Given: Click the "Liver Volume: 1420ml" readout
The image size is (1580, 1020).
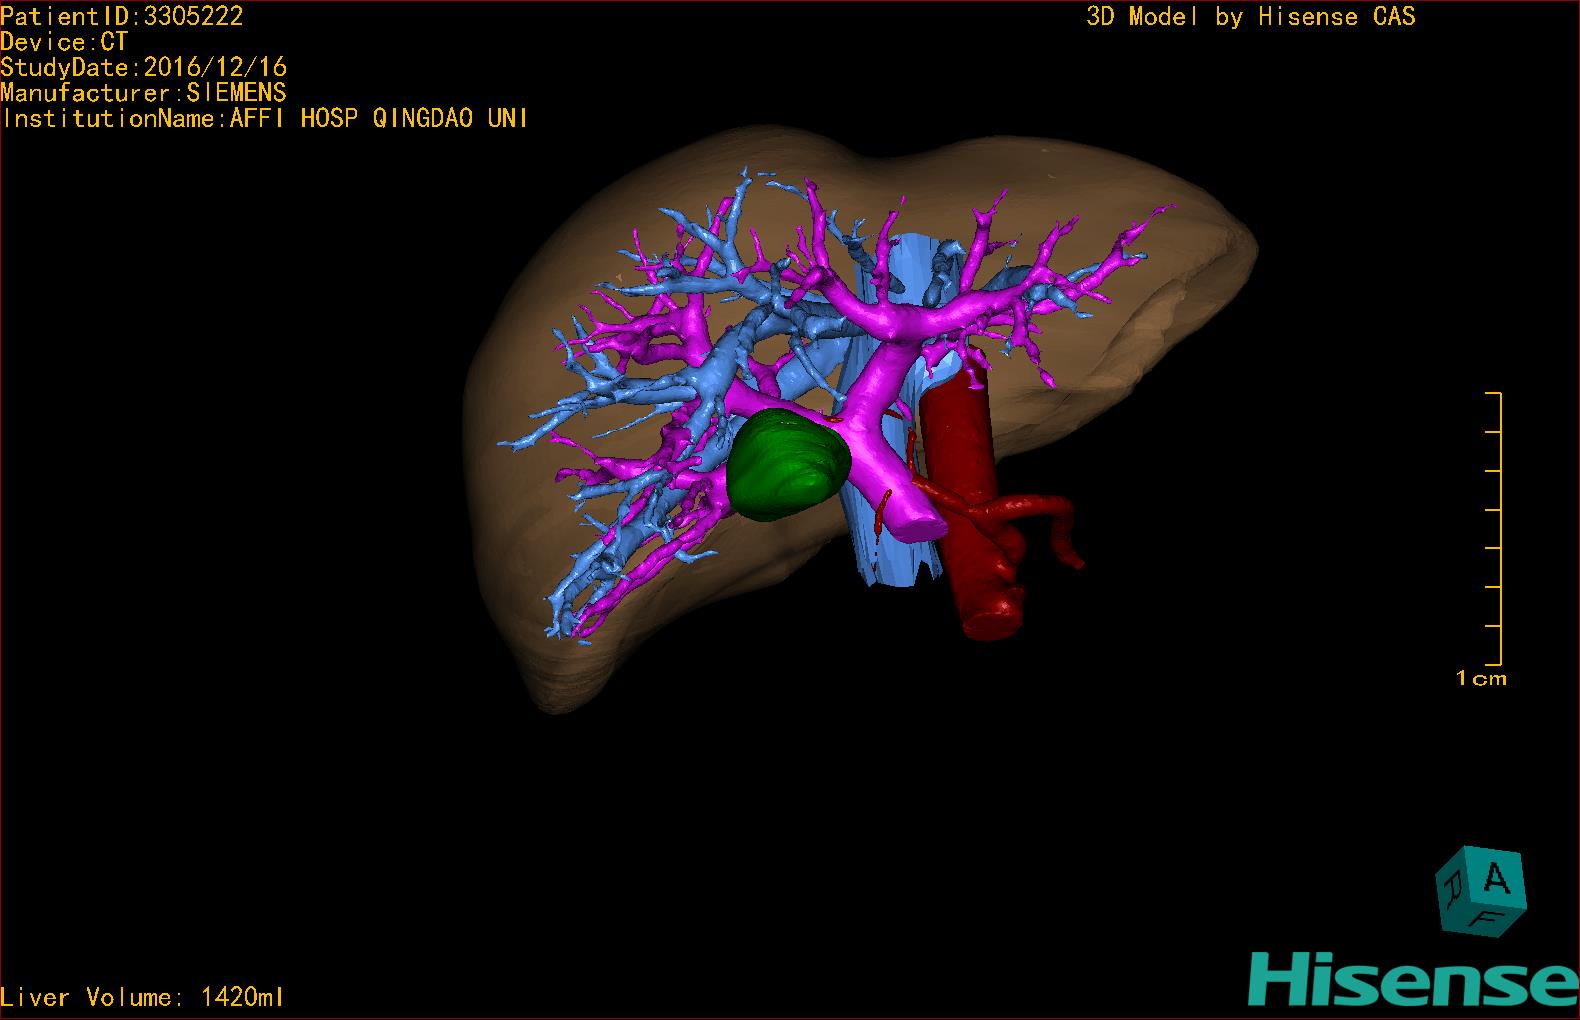Looking at the screenshot, I should coord(143,997).
